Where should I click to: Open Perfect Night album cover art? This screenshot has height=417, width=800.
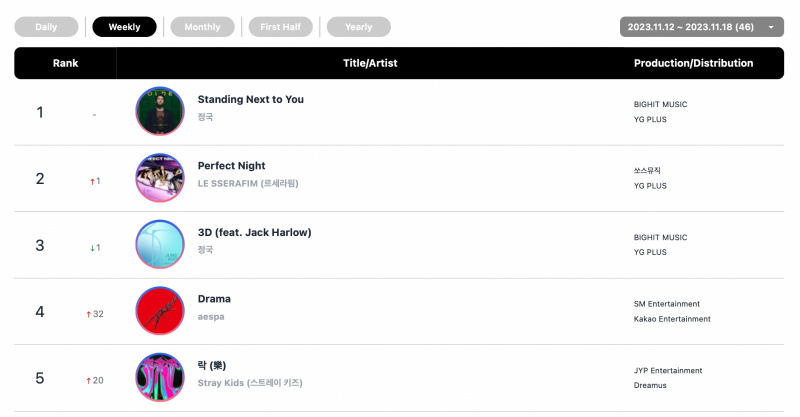pyautogui.click(x=160, y=178)
